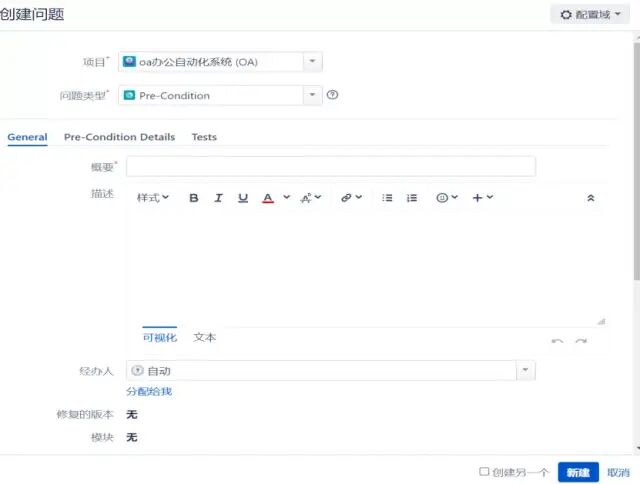Click the gear icon in 配置域 button
Image resolution: width=640 pixels, height=484 pixels.
coord(566,15)
